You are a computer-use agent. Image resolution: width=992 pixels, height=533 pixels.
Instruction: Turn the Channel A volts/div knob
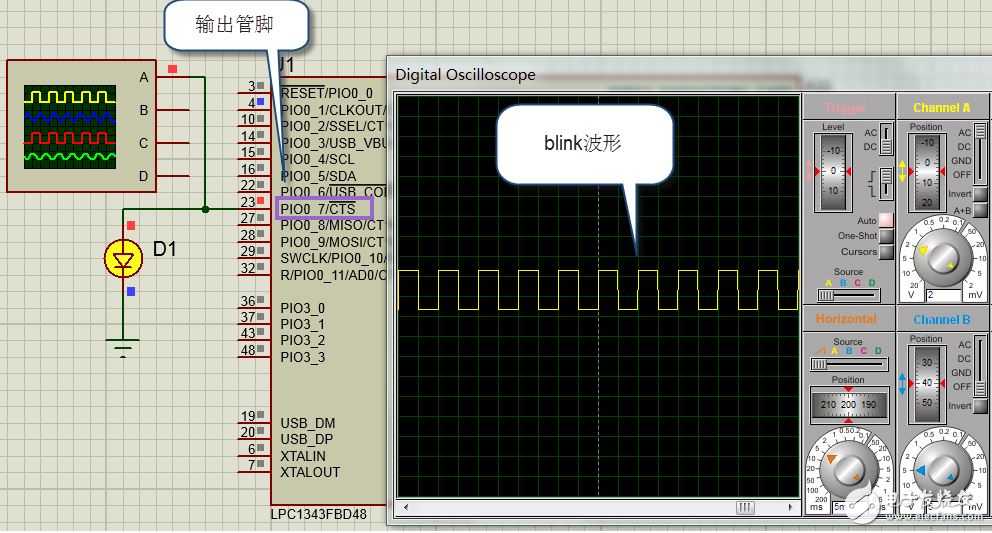coord(942,256)
